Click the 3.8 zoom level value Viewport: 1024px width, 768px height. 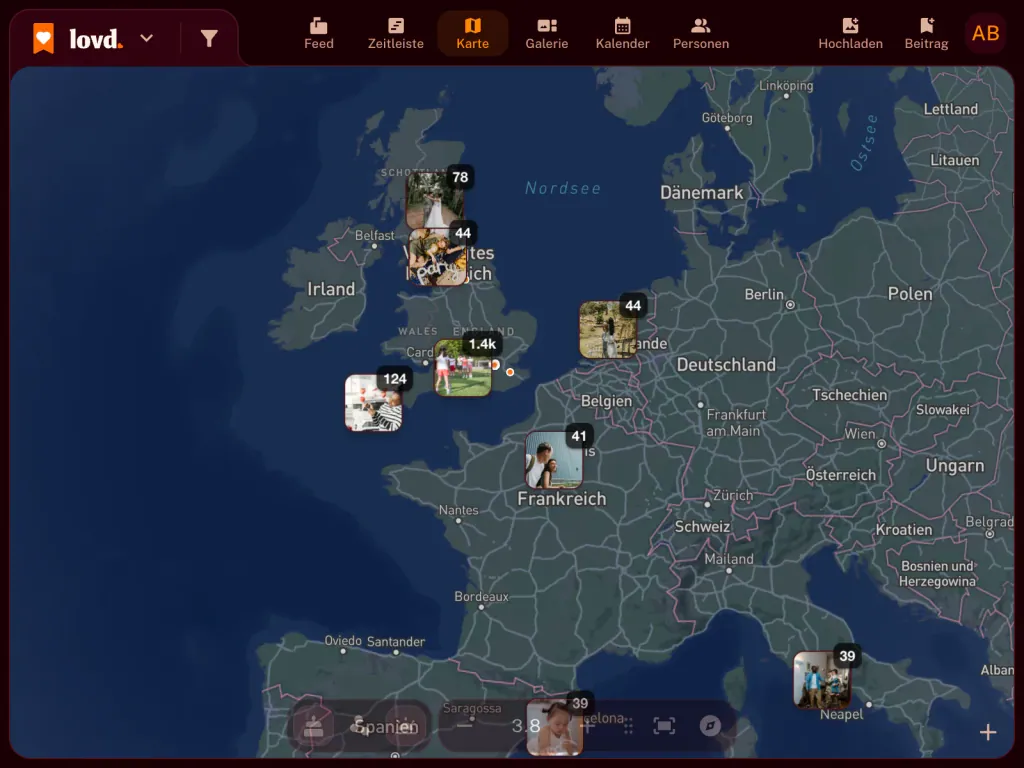point(526,726)
